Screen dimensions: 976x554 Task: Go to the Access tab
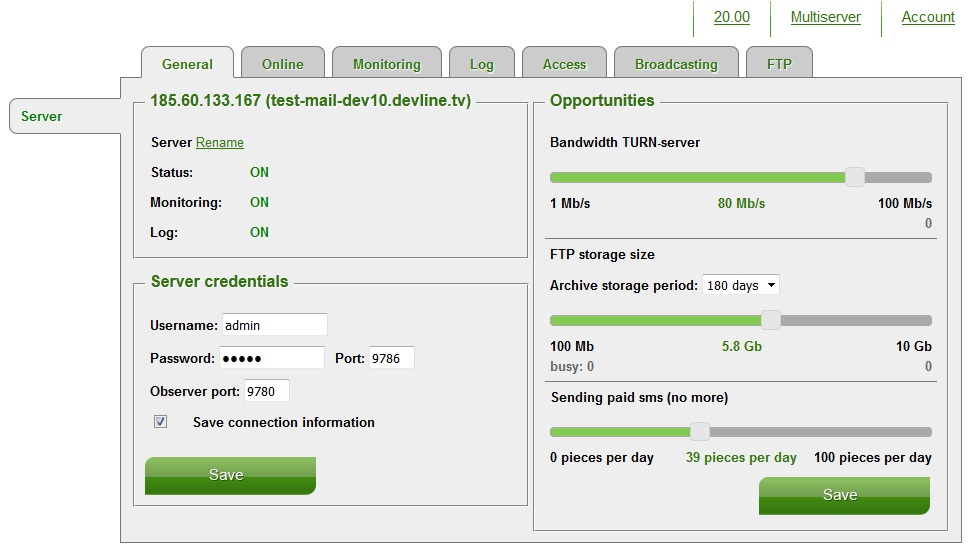coord(564,63)
